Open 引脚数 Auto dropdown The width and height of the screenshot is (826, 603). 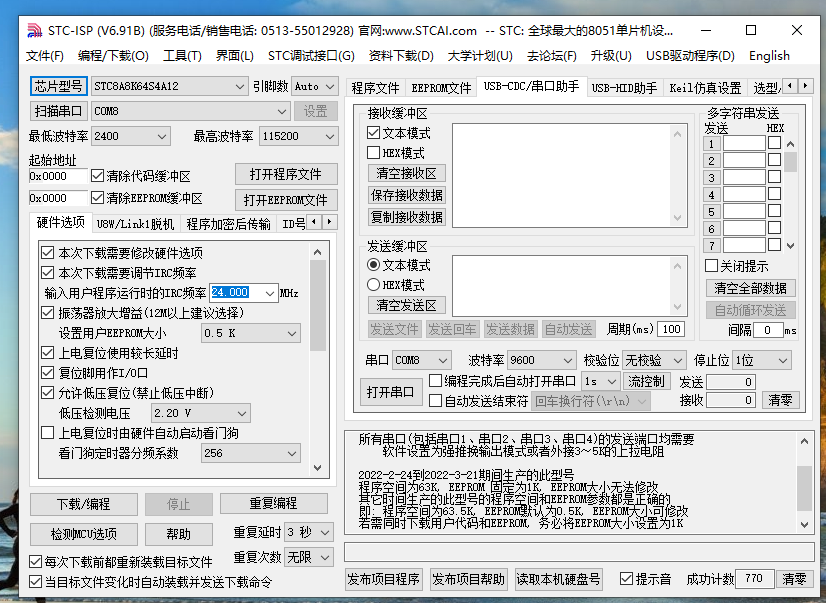[315, 86]
